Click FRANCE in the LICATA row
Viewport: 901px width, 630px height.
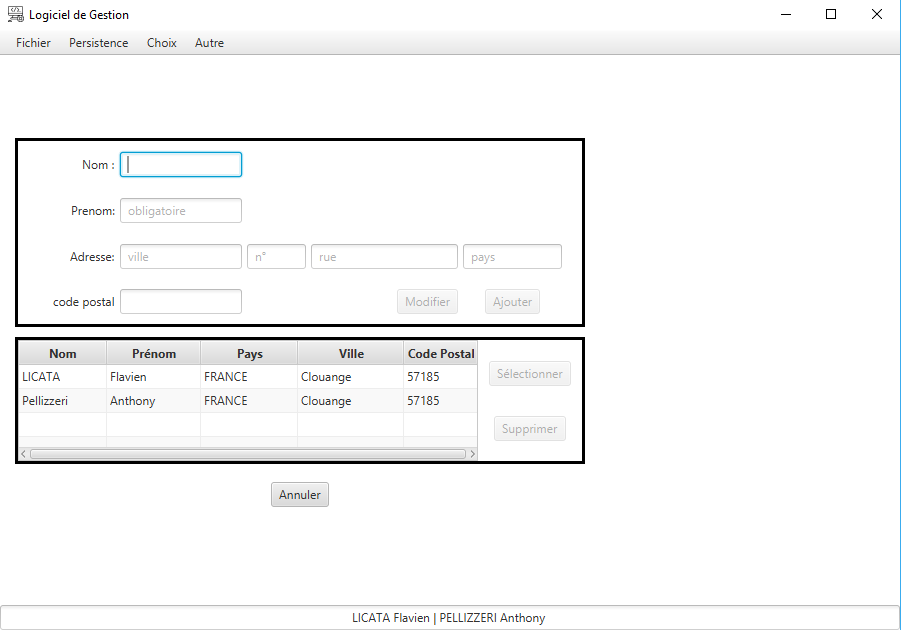click(249, 377)
